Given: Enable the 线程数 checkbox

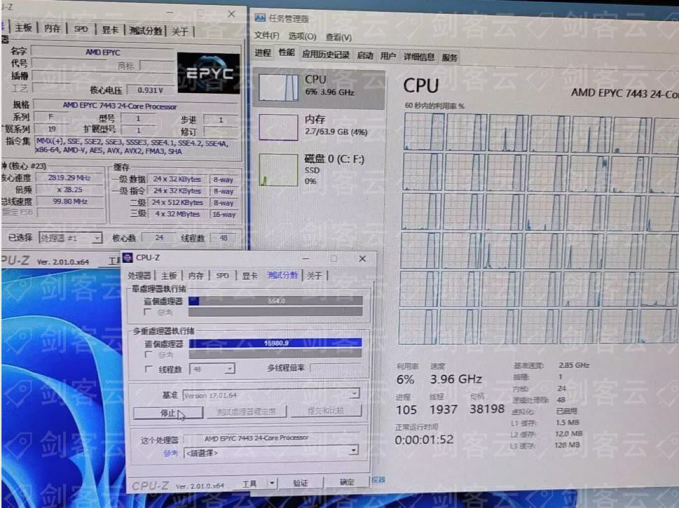Looking at the screenshot, I should point(149,369).
